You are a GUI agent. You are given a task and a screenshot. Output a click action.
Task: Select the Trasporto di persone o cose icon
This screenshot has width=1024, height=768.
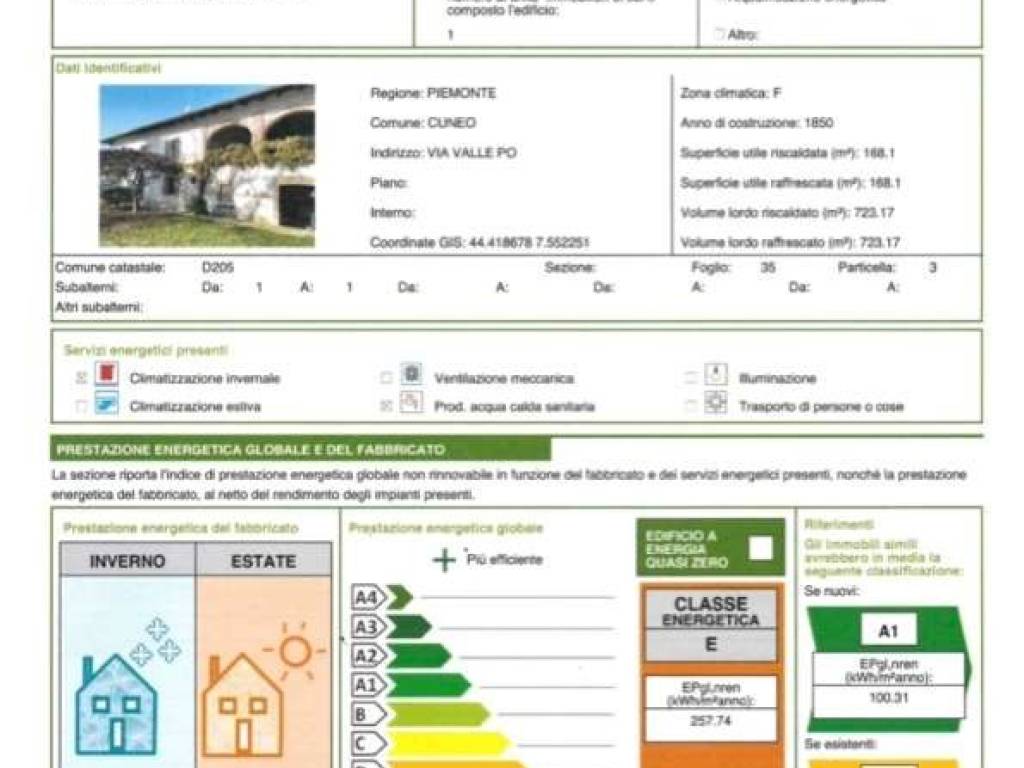[x=715, y=404]
